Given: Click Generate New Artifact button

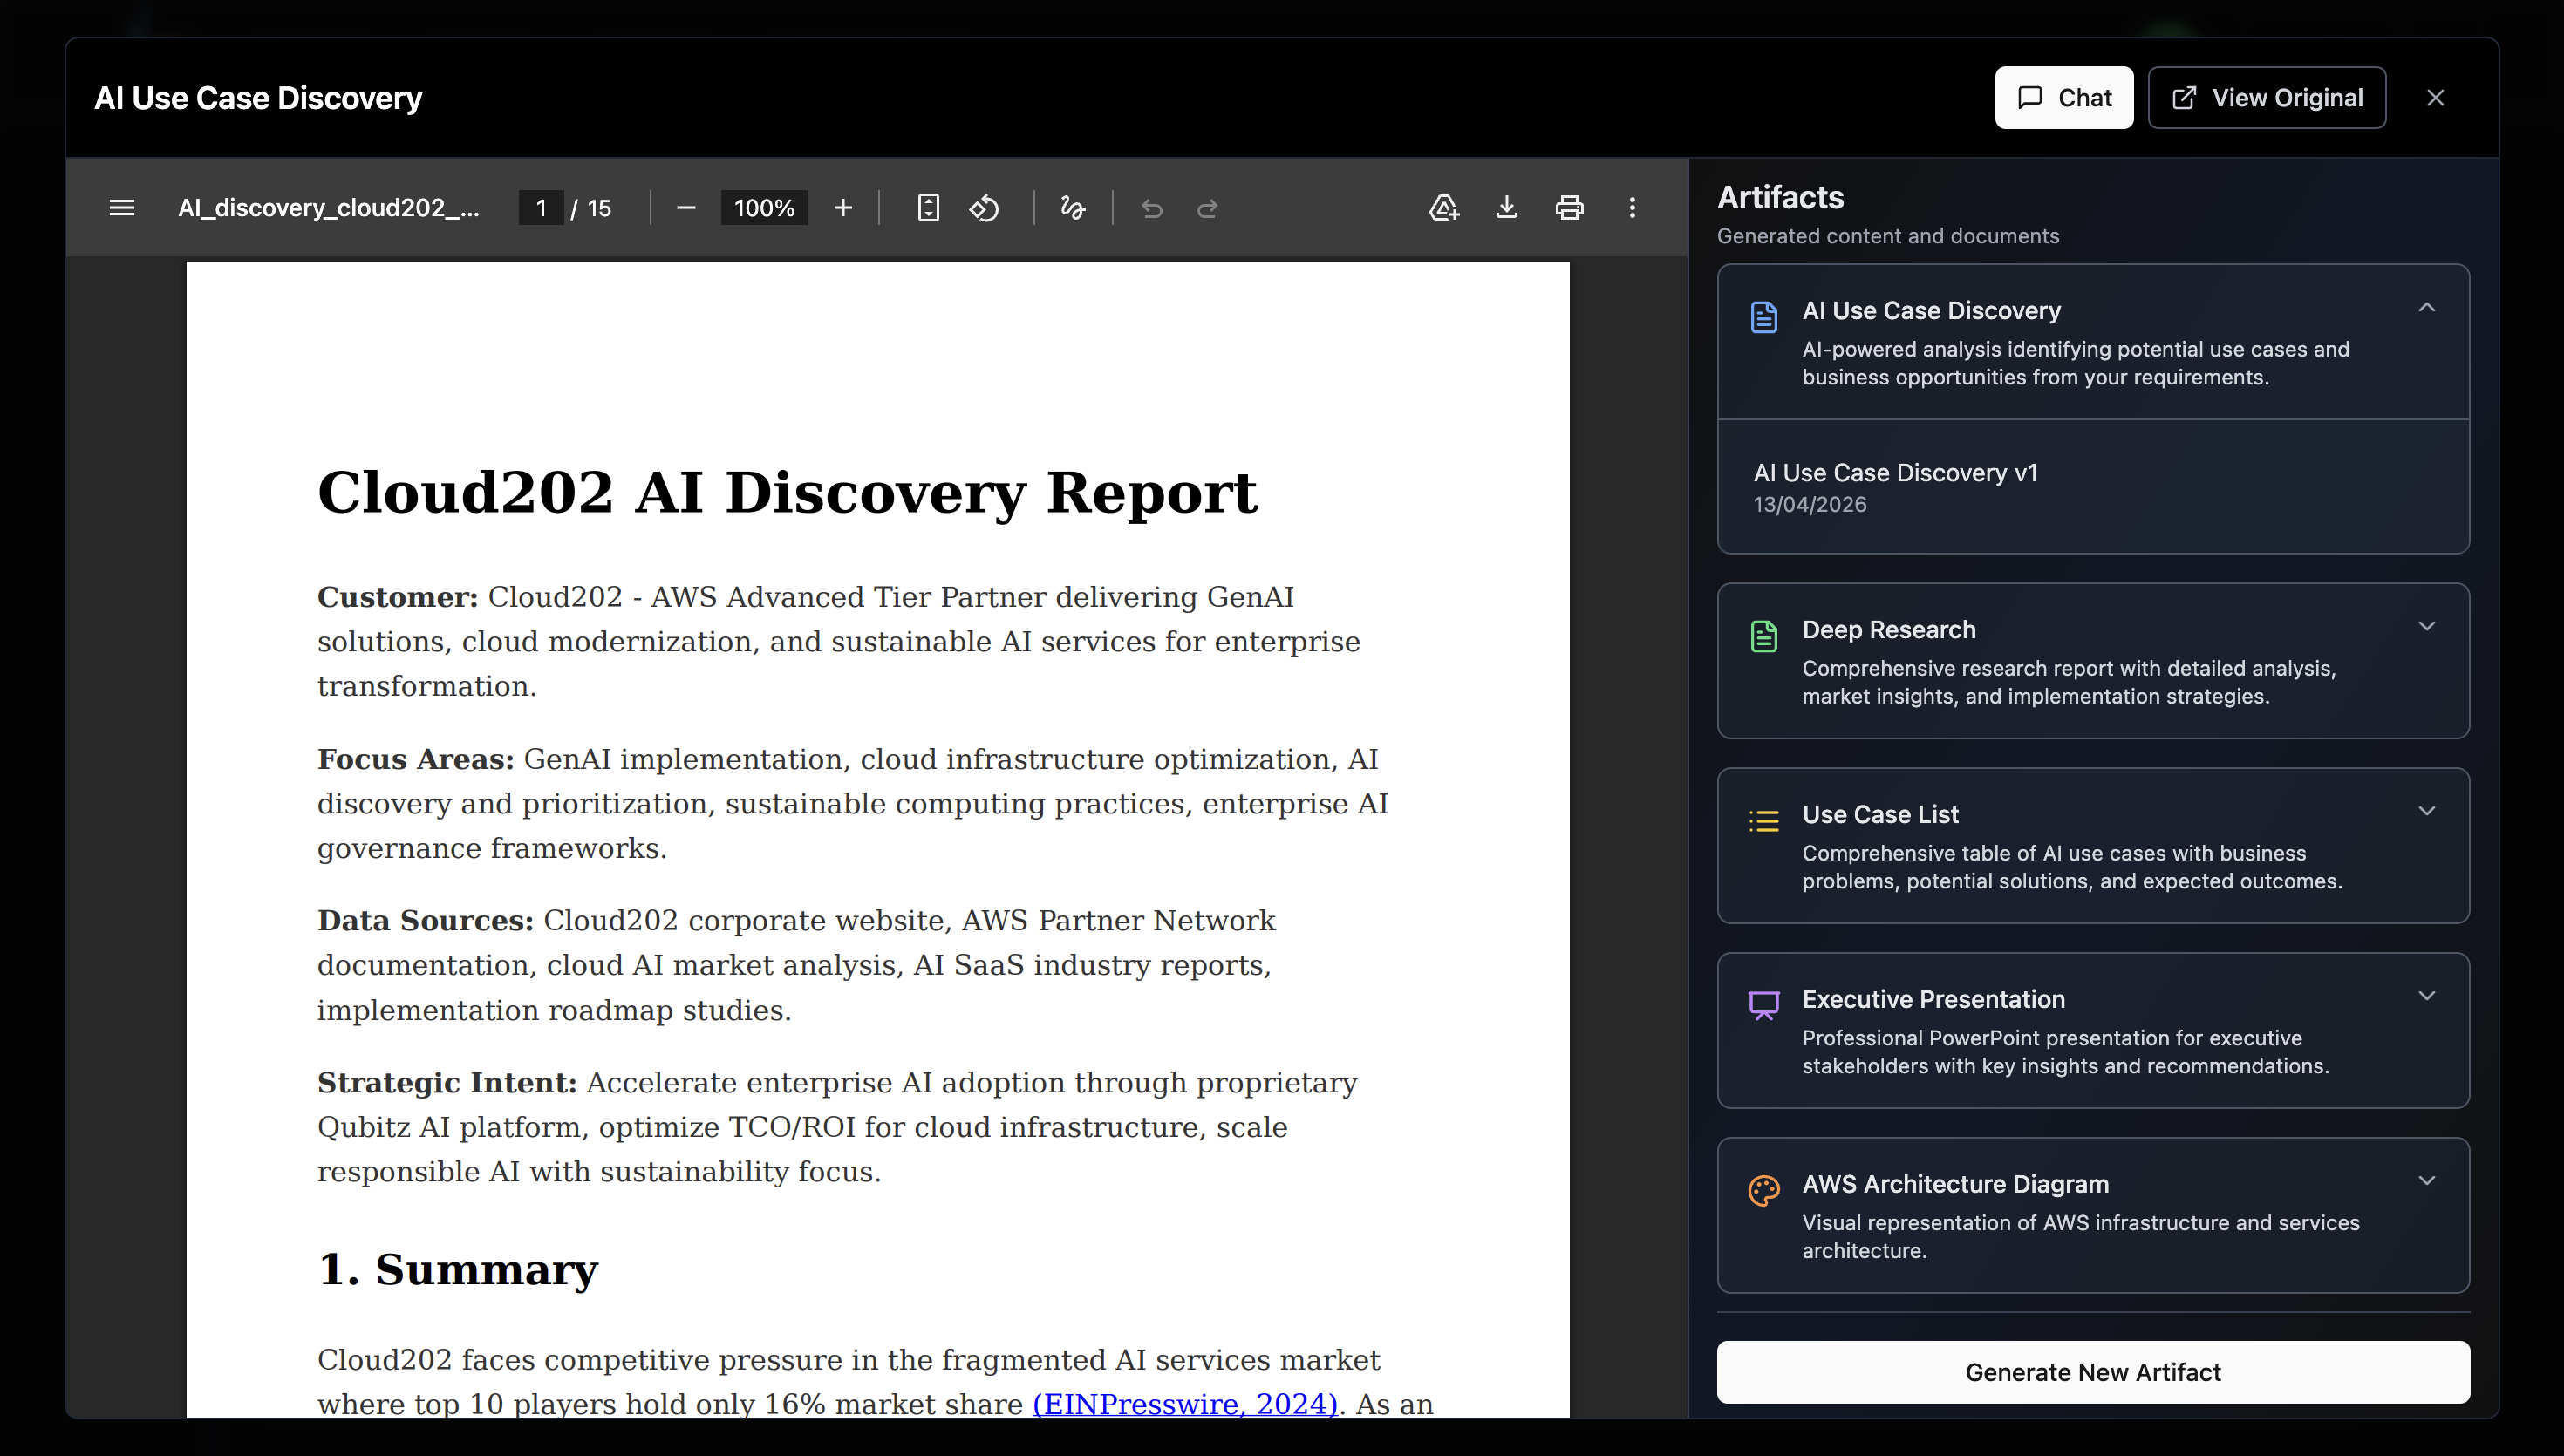Looking at the screenshot, I should pos(2093,1372).
